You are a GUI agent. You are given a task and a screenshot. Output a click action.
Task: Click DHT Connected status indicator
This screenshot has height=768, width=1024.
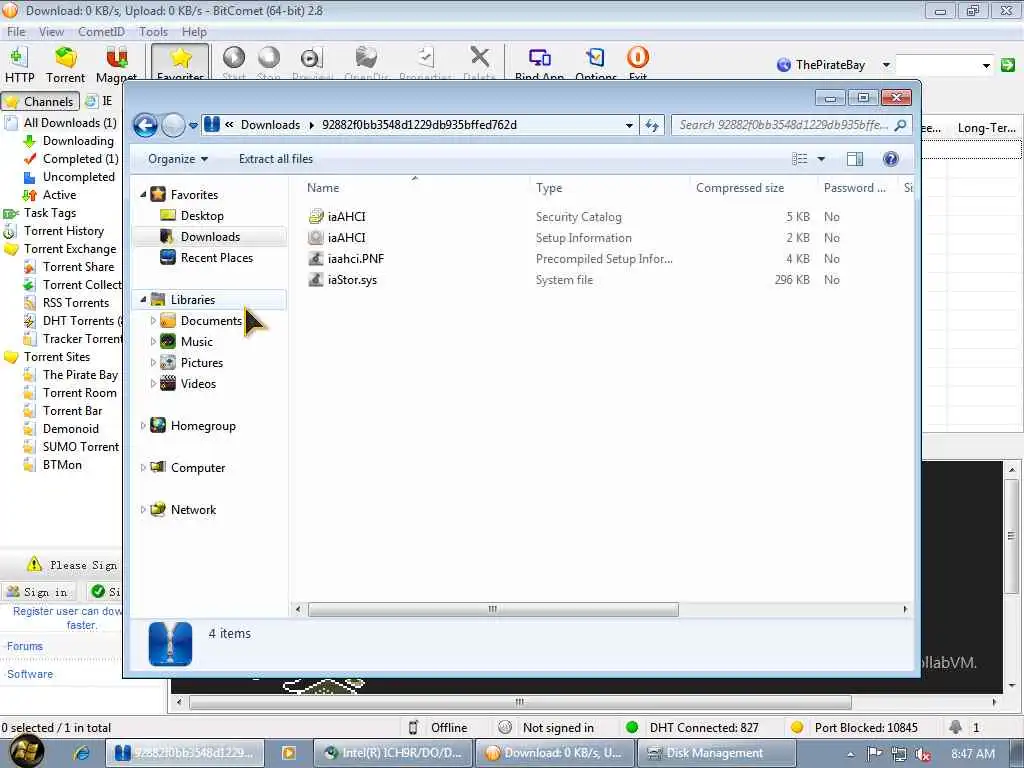click(x=692, y=727)
